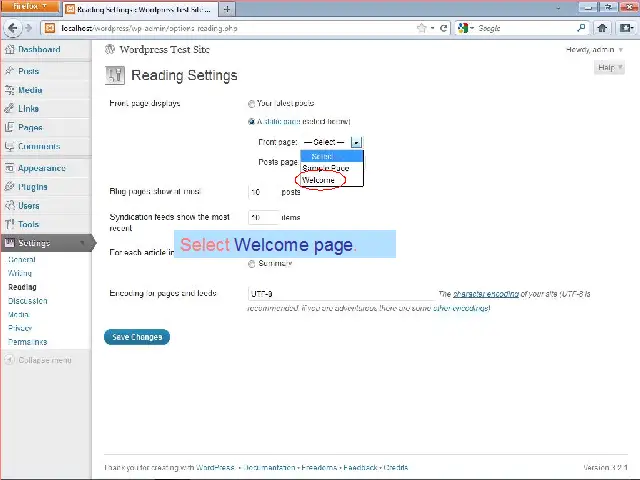Open the Posts menu
The height and width of the screenshot is (480, 640).
[x=29, y=71]
